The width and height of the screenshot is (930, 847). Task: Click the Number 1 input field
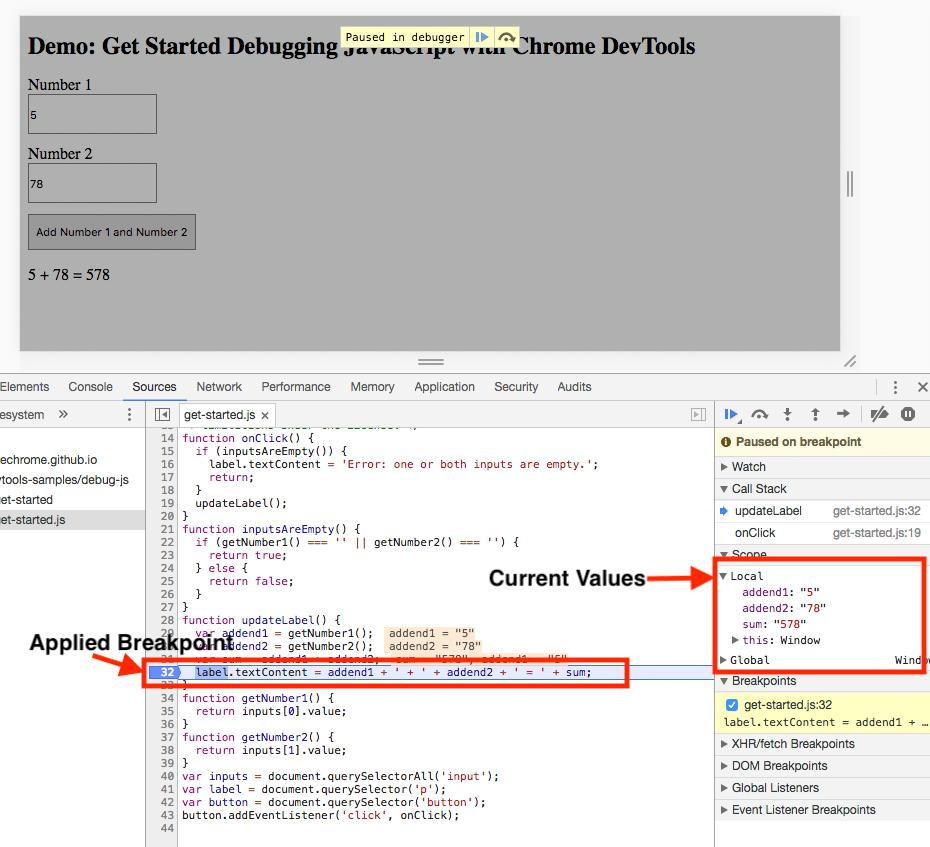coord(92,114)
